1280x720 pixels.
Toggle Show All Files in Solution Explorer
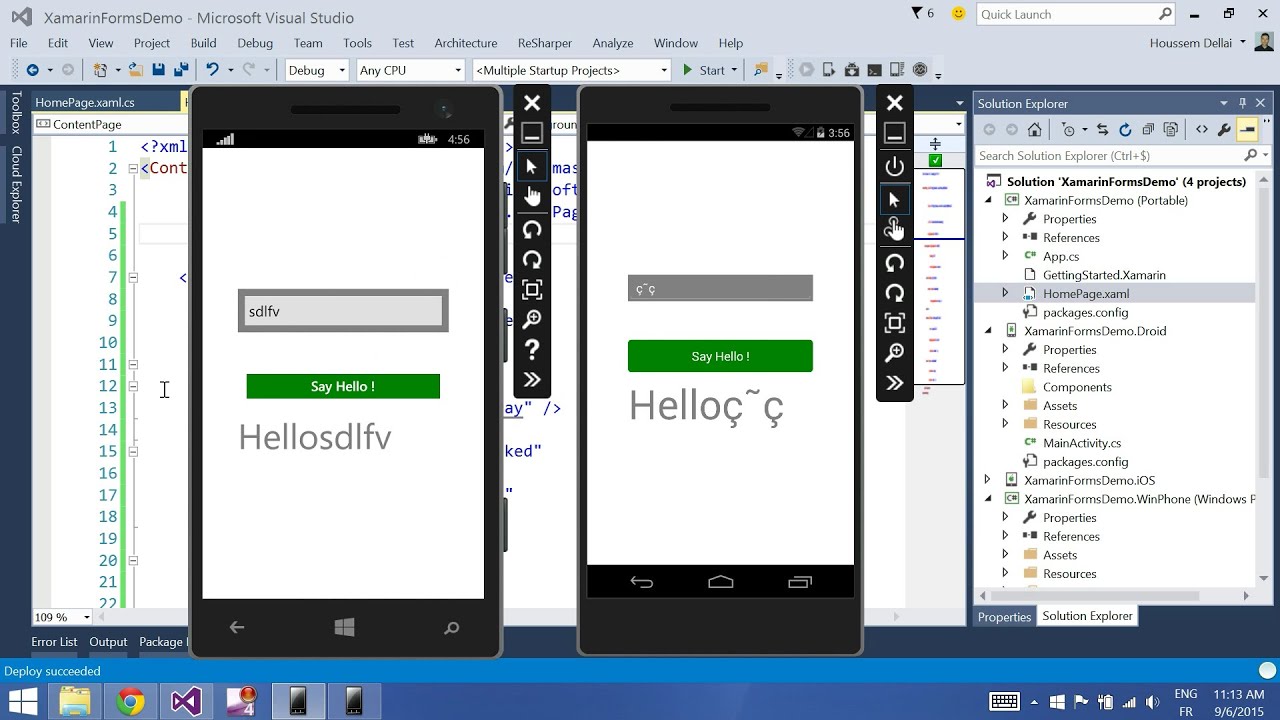1170,130
